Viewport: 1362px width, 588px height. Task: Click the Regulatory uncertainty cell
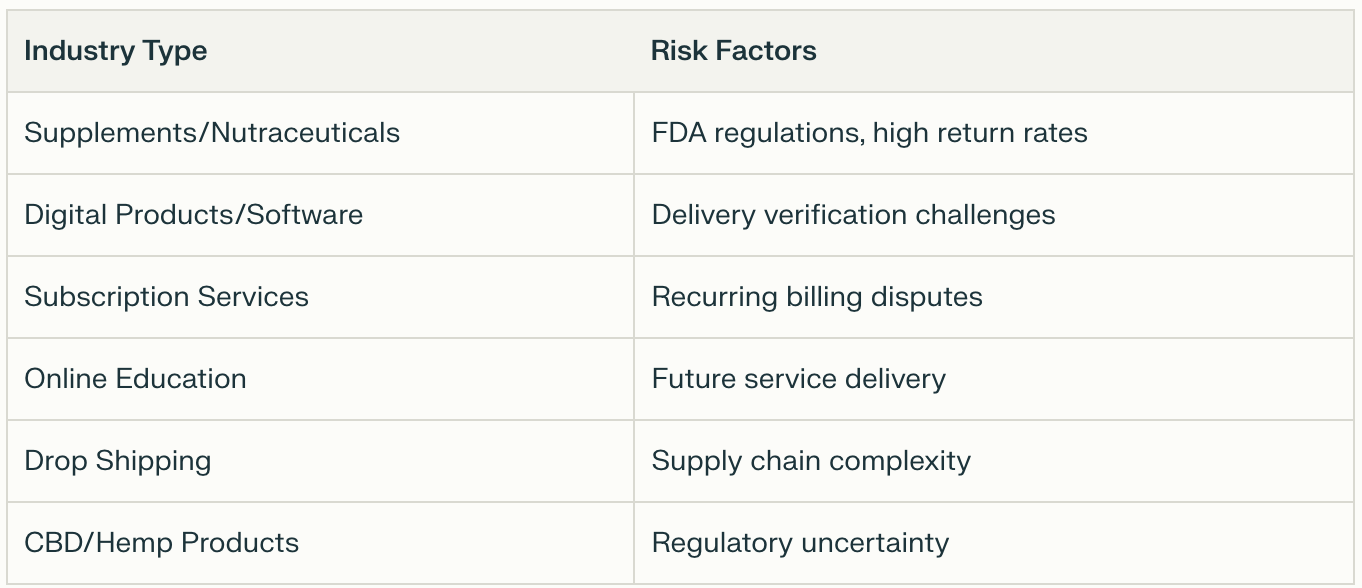click(x=800, y=543)
